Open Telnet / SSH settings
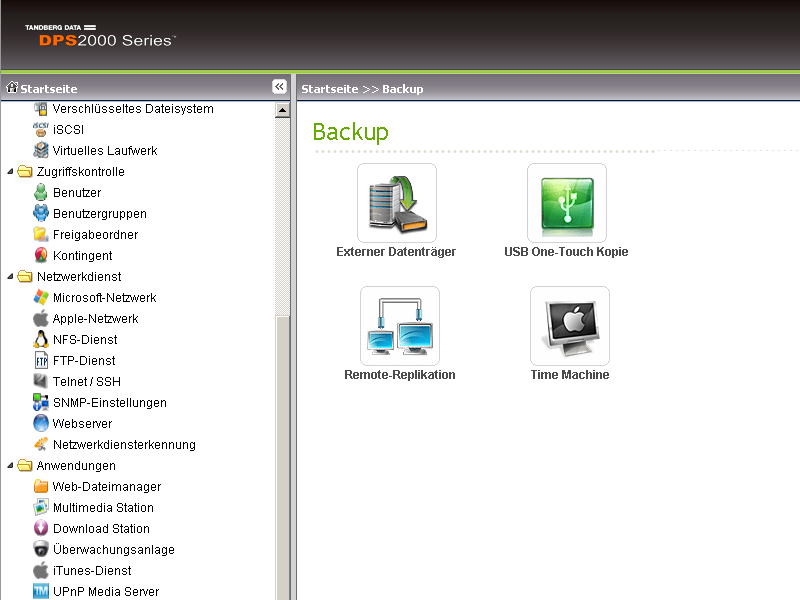This screenshot has height=600, width=800. 87,381
